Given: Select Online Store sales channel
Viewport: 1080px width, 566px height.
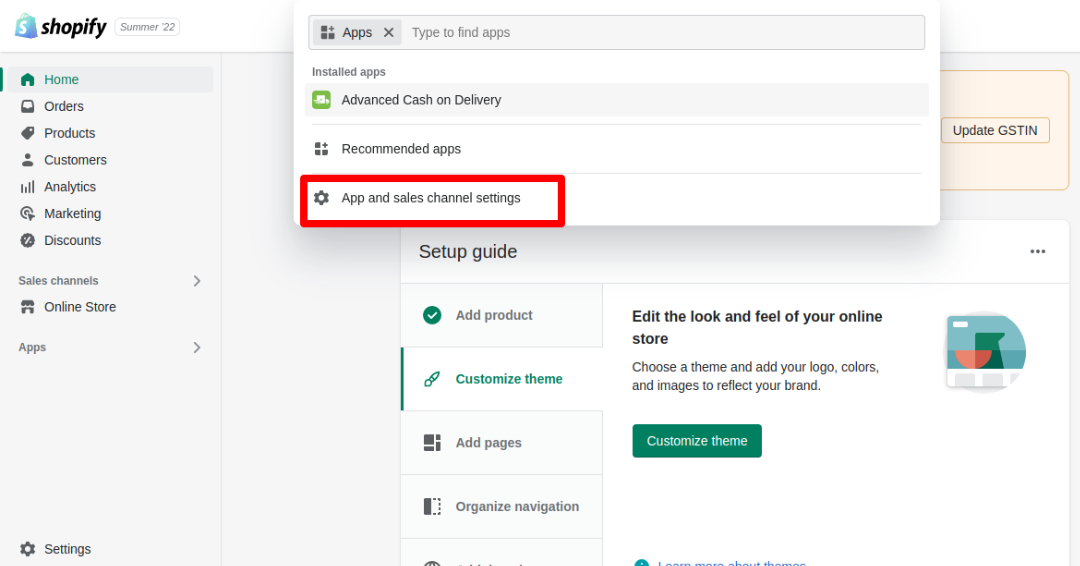Looking at the screenshot, I should (x=108, y=307).
